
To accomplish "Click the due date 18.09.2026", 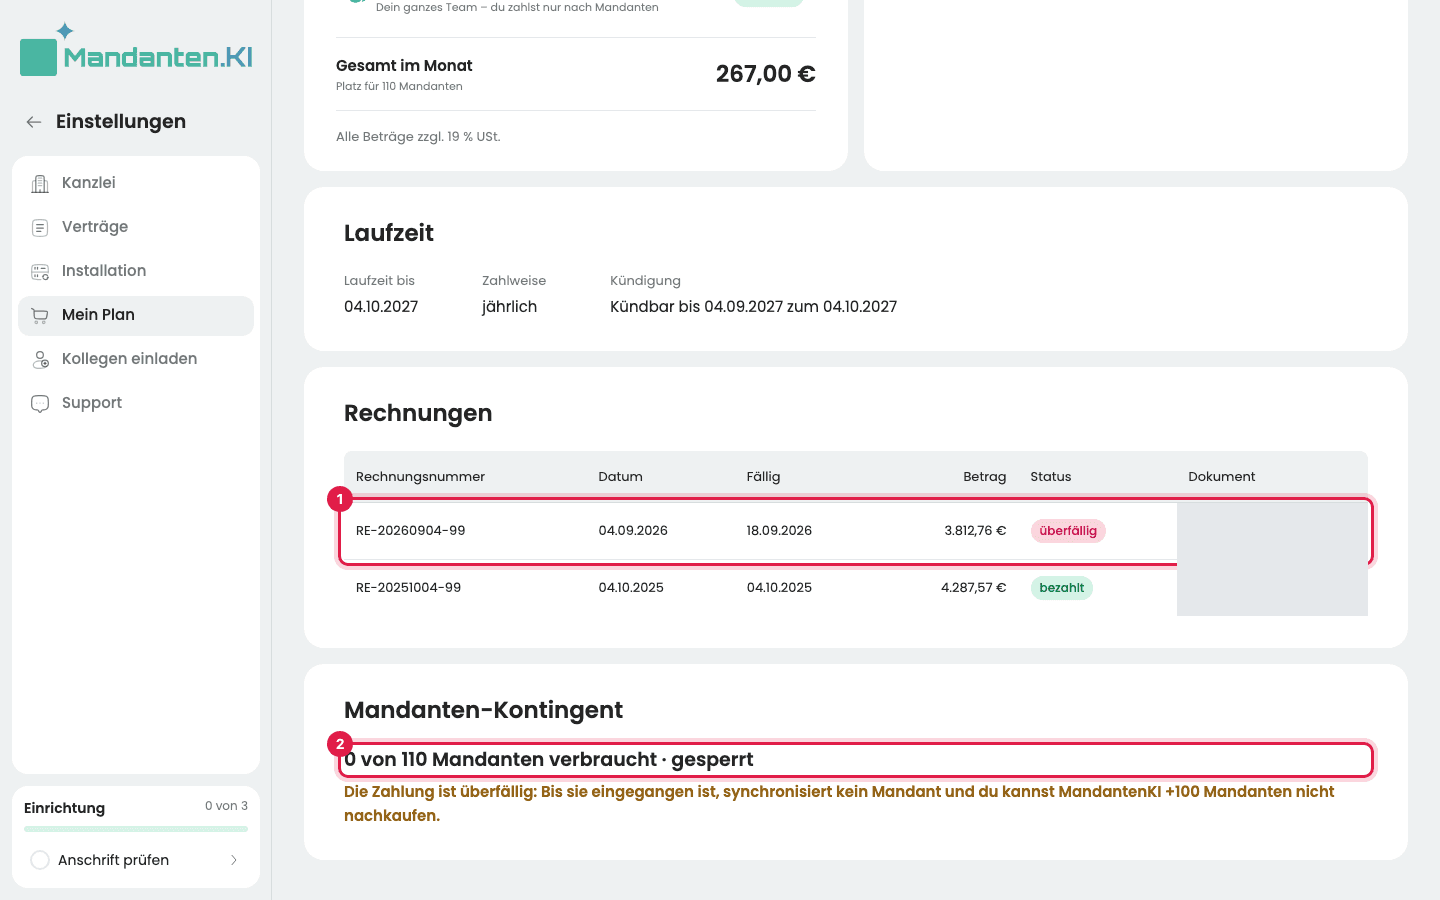I will coord(779,531).
